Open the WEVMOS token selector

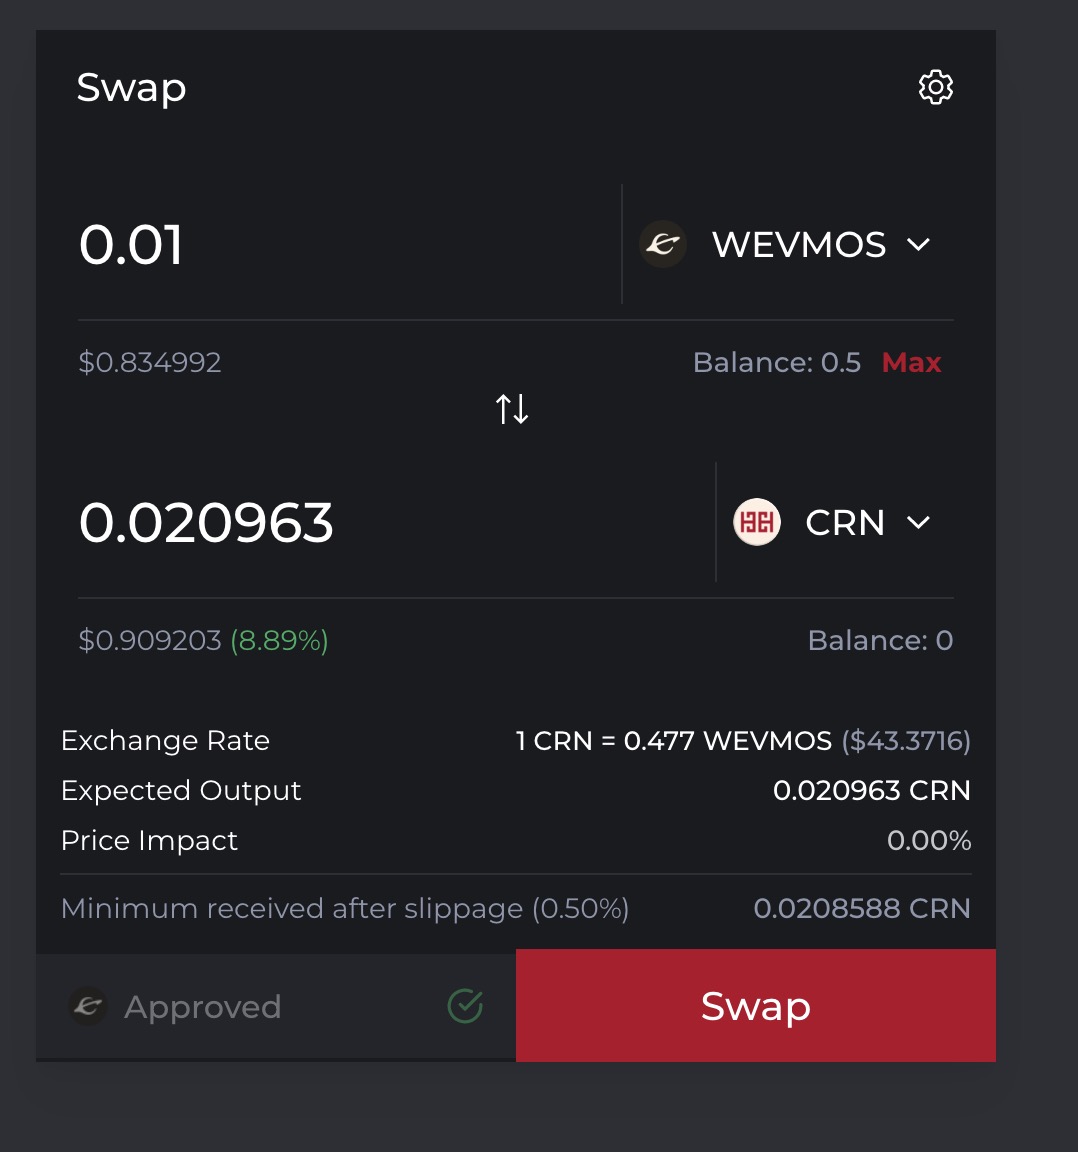click(798, 244)
